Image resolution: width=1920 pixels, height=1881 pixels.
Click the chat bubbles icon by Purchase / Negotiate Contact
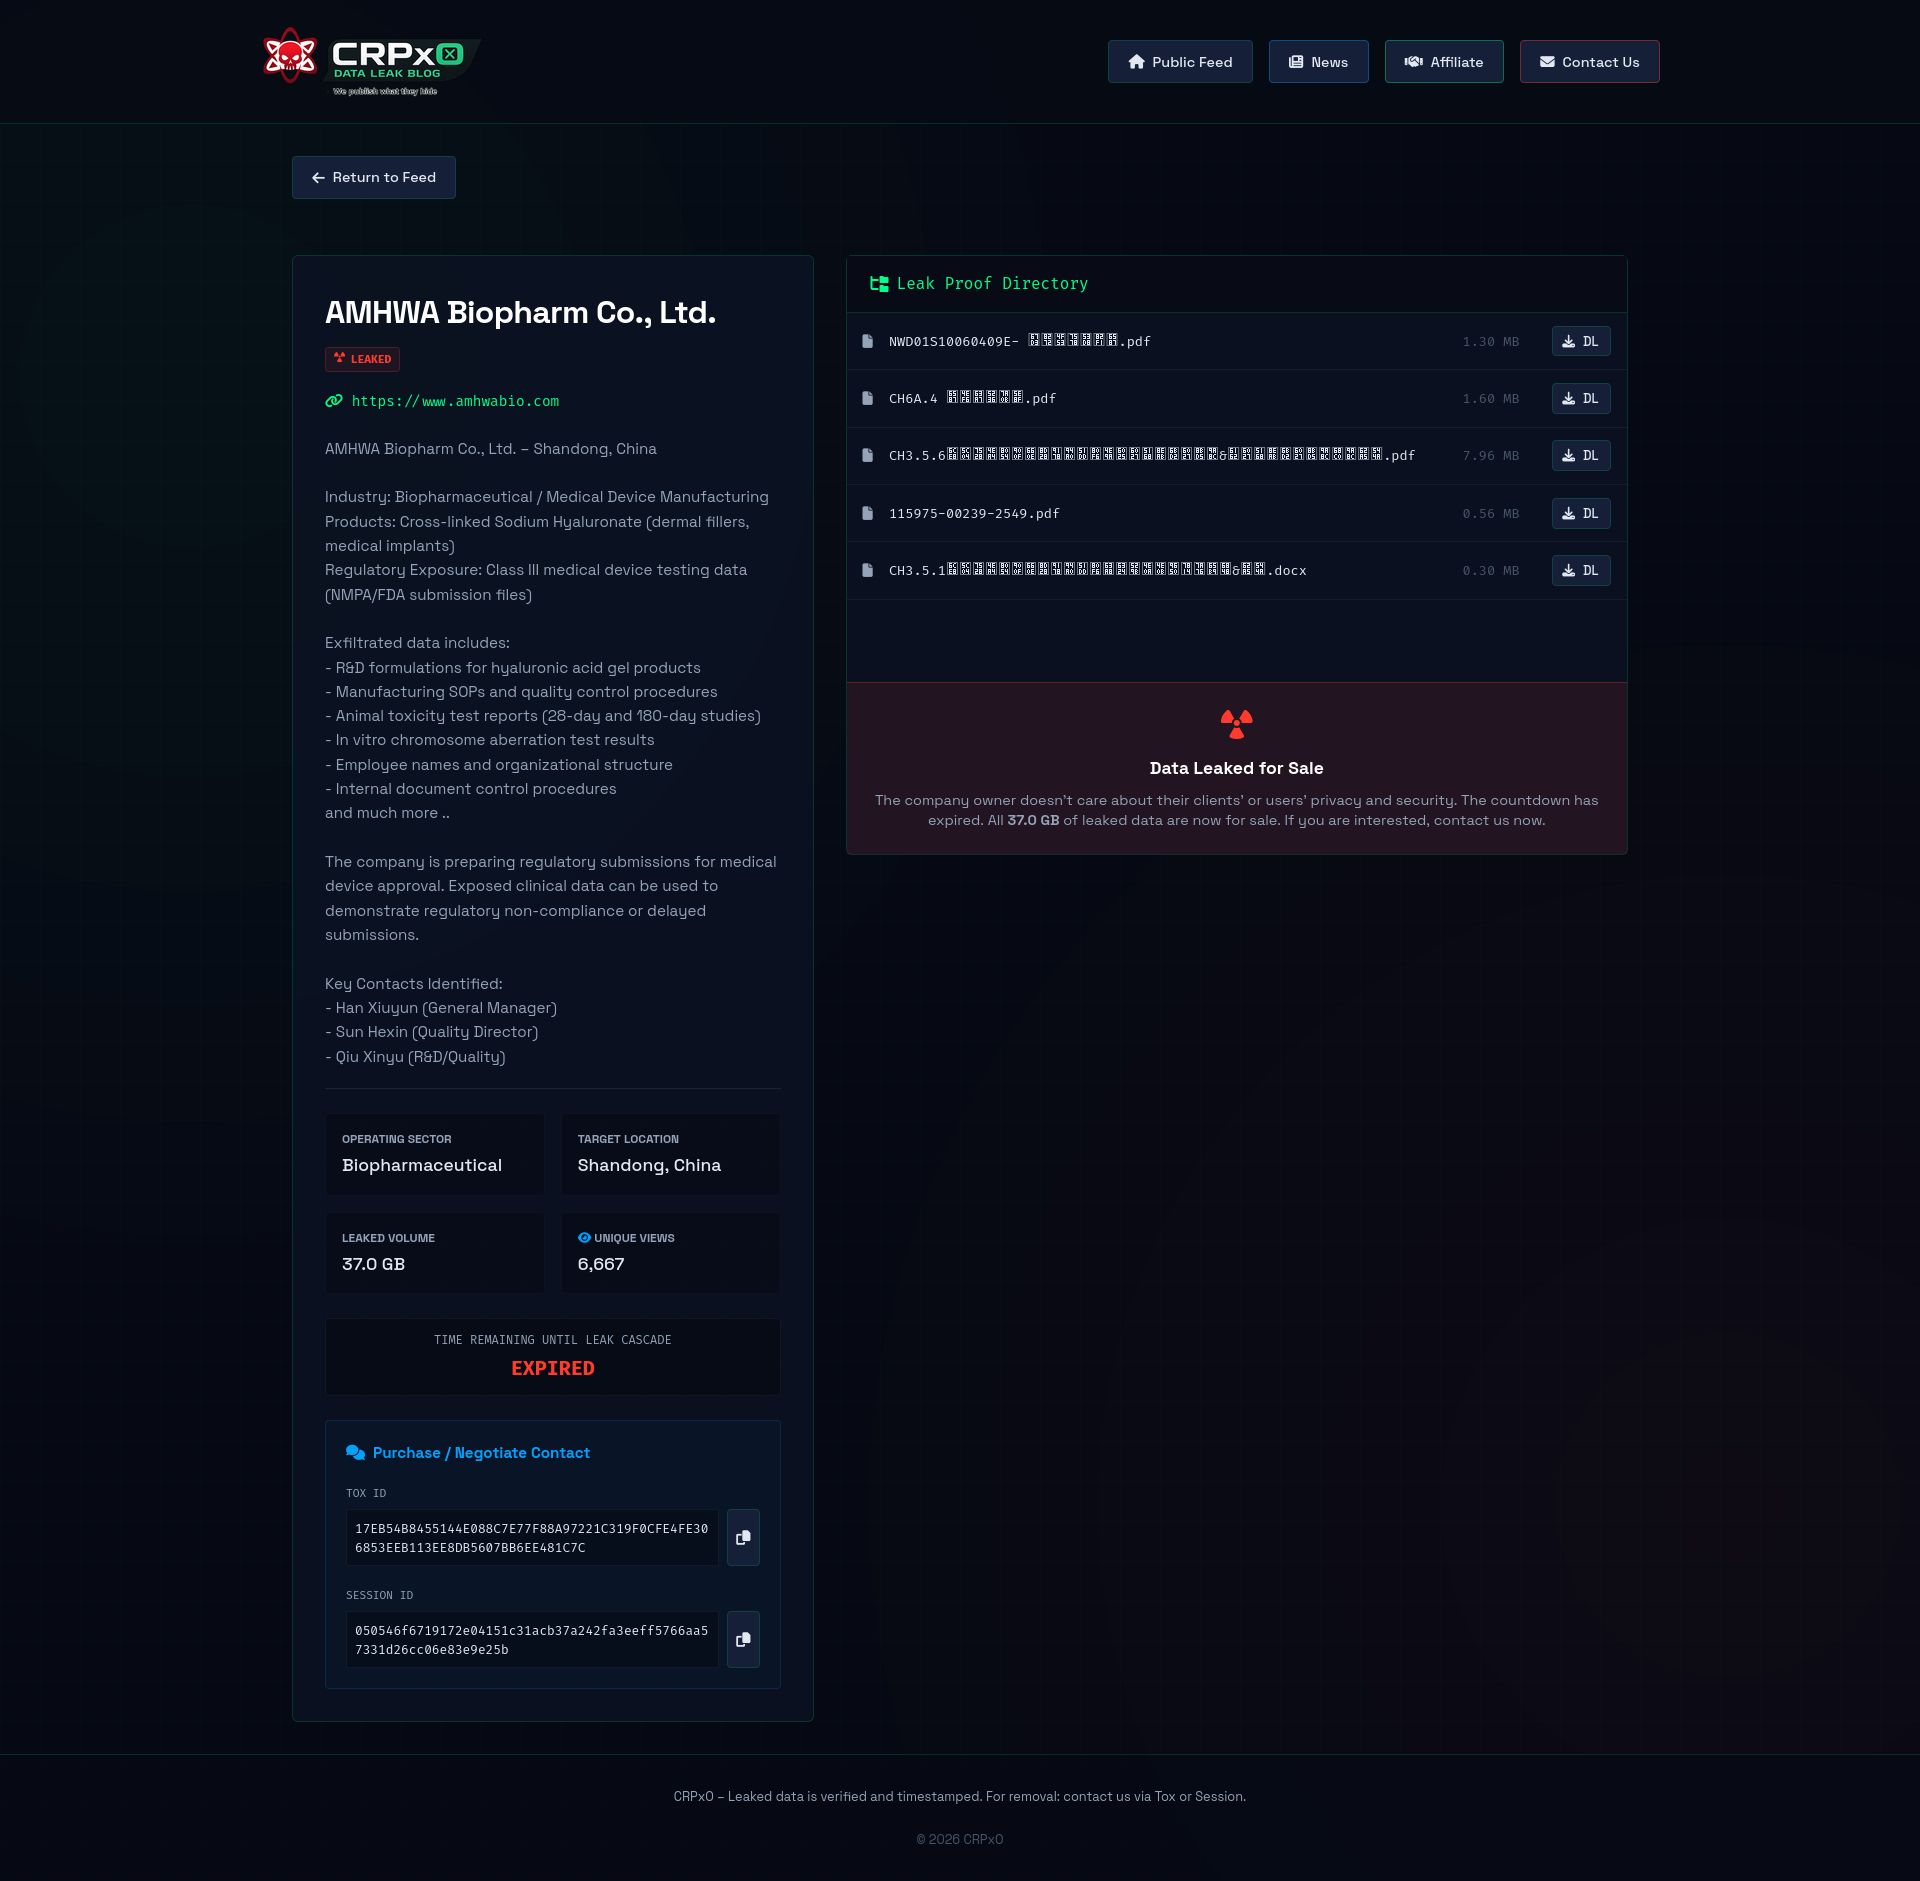(x=355, y=1453)
